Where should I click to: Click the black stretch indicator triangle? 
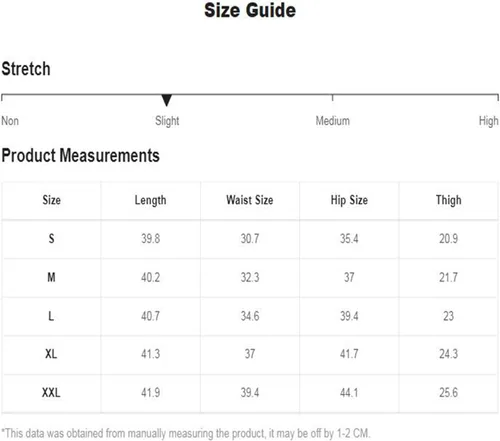pos(166,100)
